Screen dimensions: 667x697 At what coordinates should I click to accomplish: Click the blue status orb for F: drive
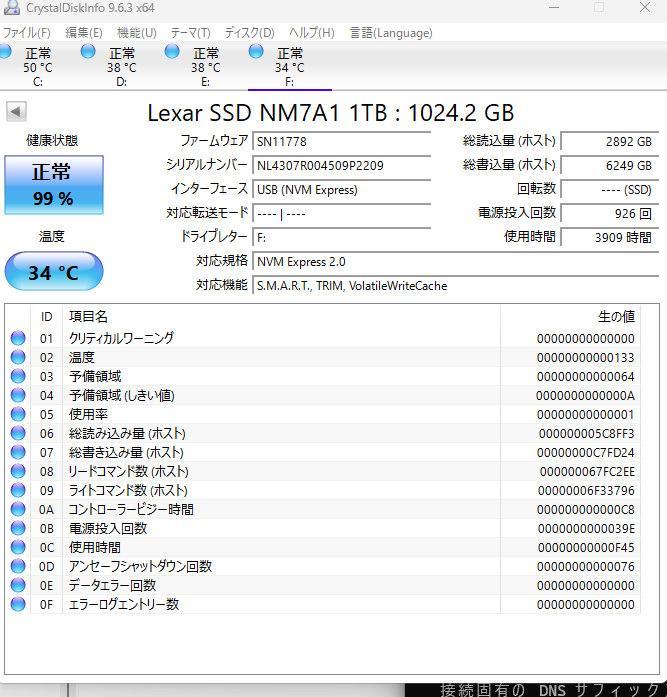coord(256,52)
